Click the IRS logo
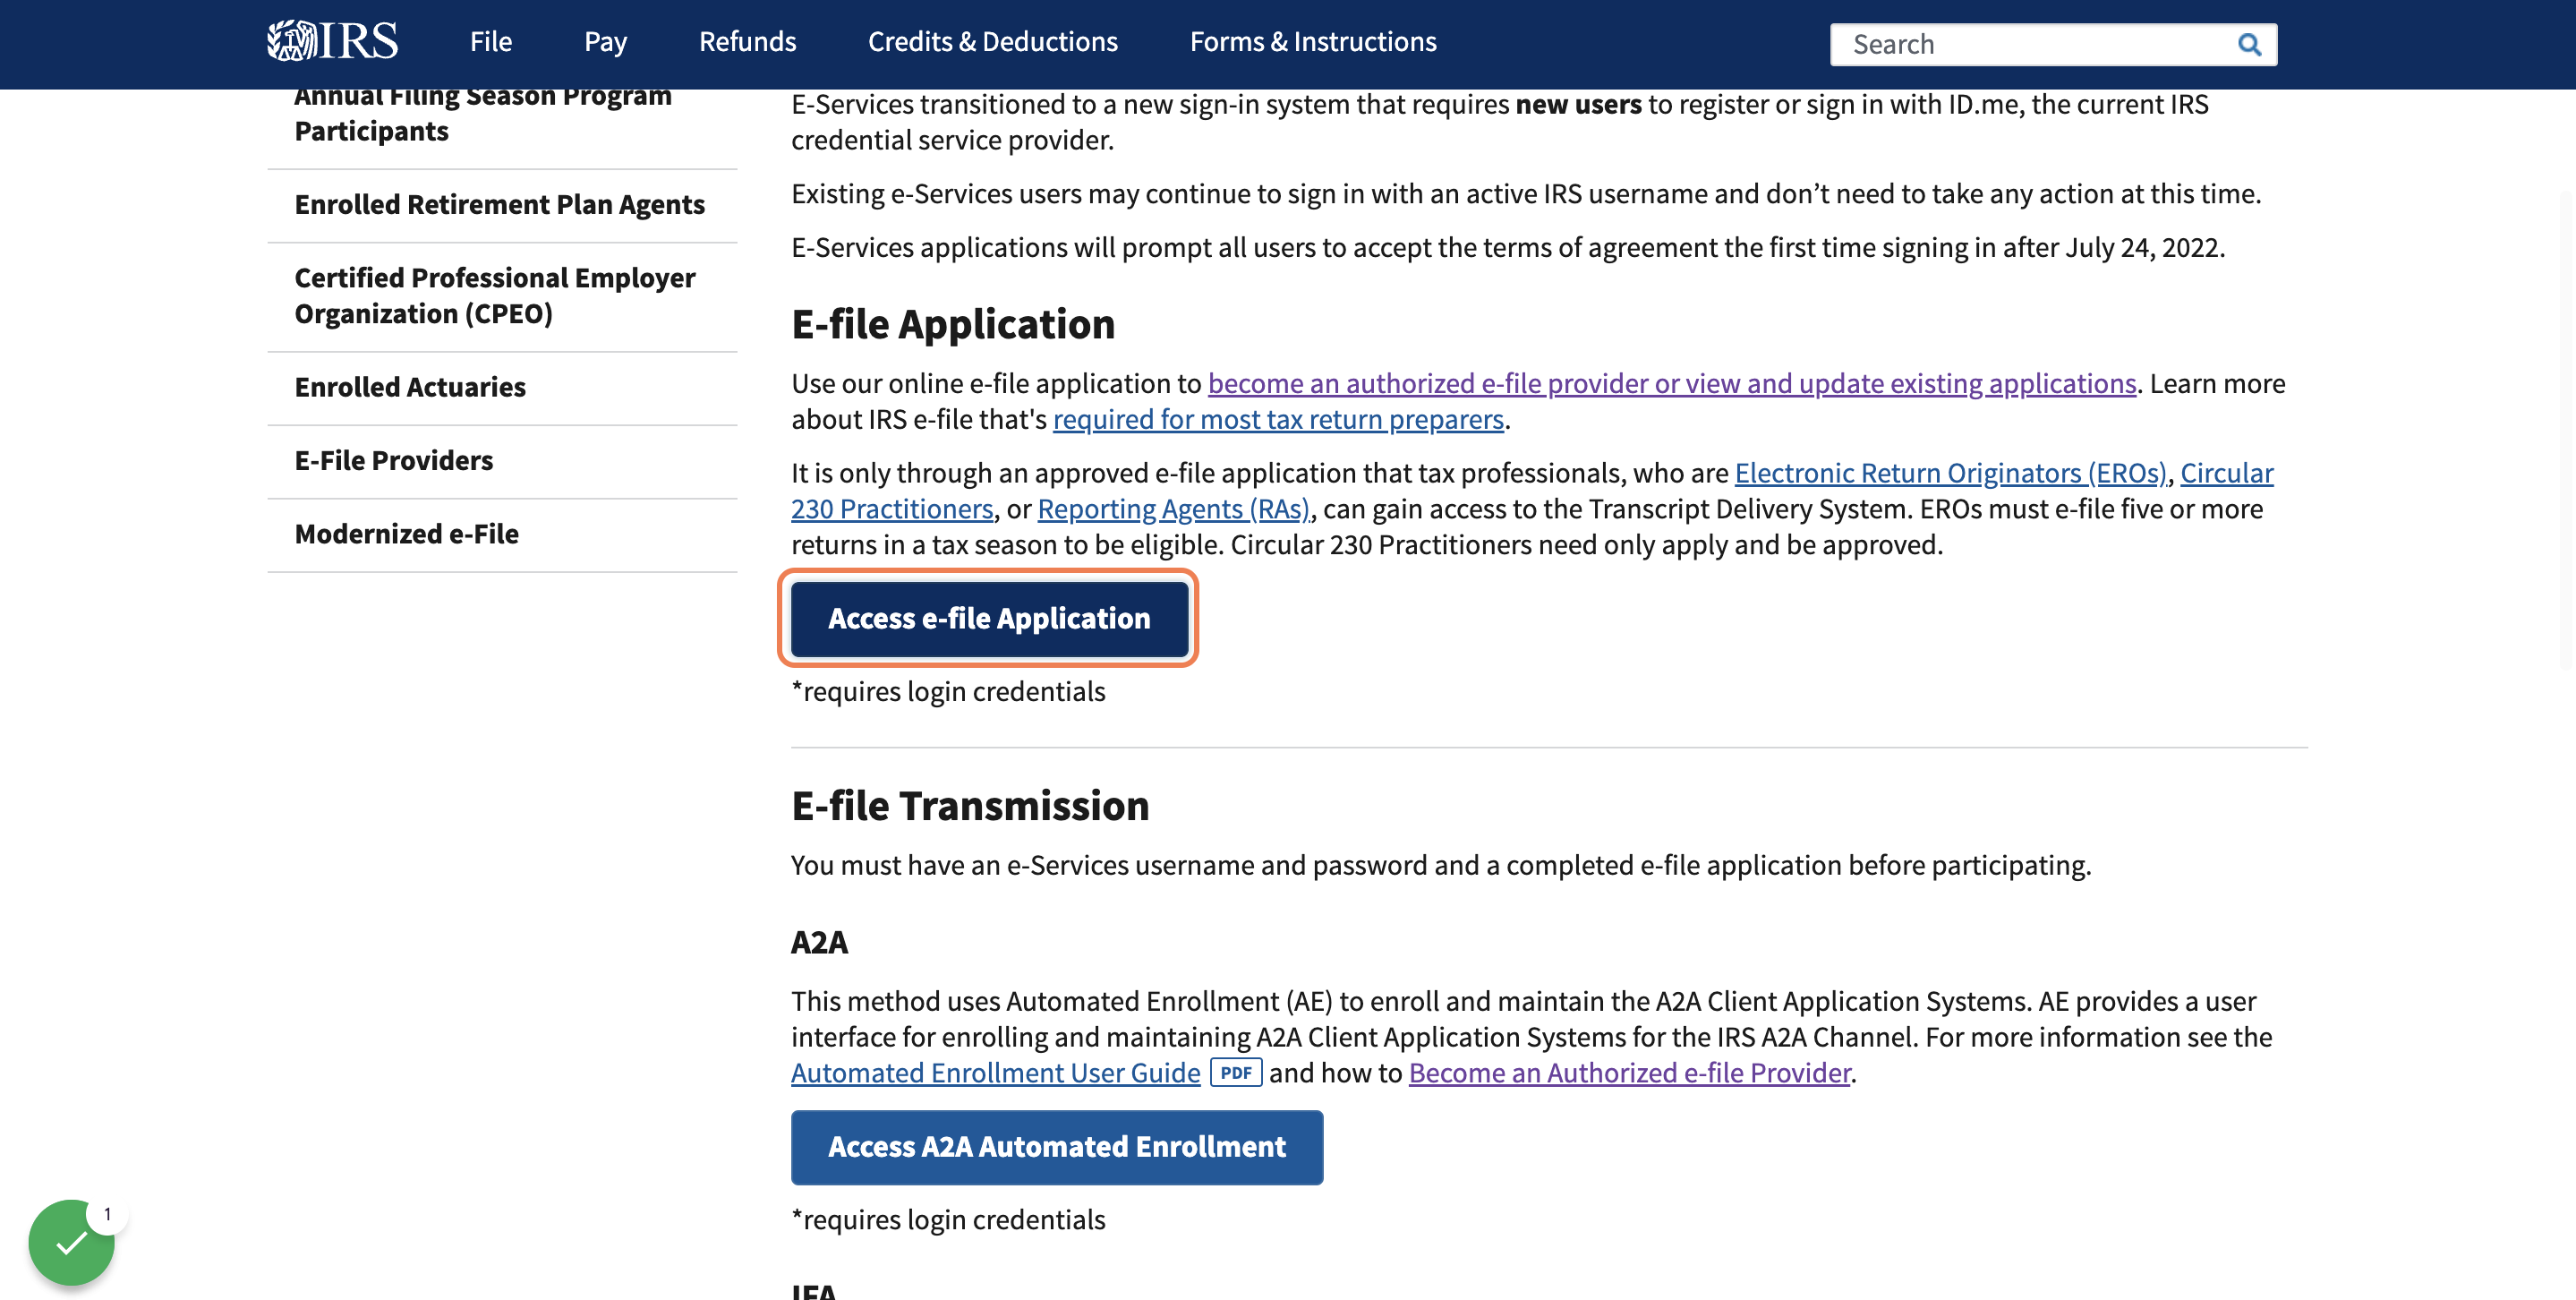Screen dimensions: 2576x1300 tap(332, 41)
